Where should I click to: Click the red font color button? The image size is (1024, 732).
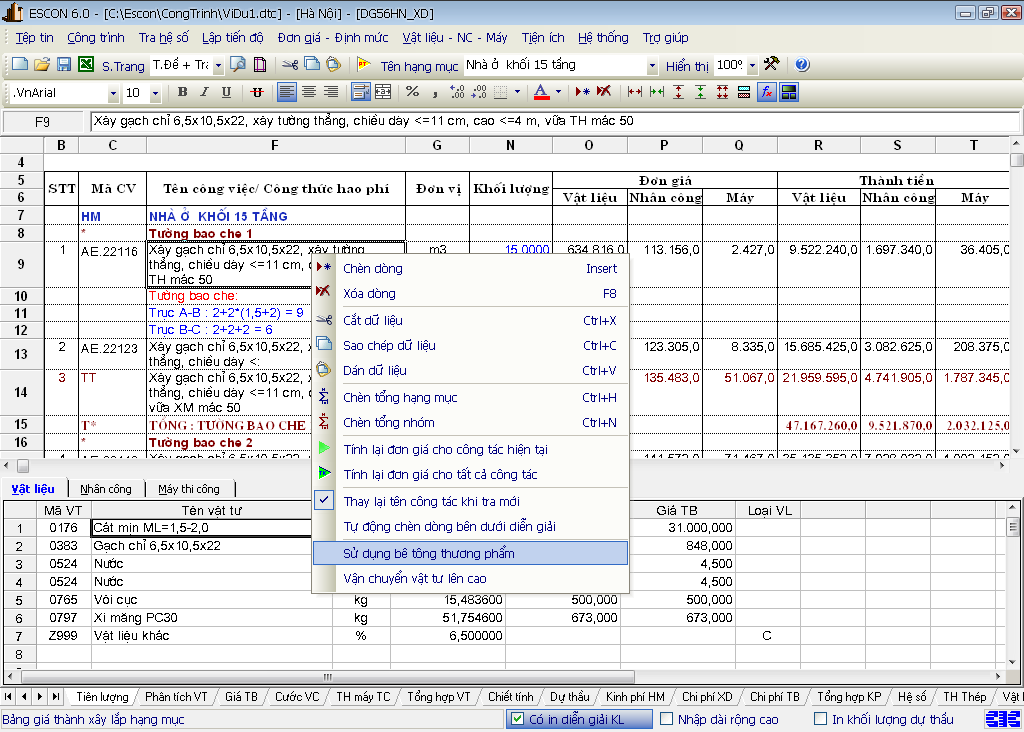[x=541, y=92]
